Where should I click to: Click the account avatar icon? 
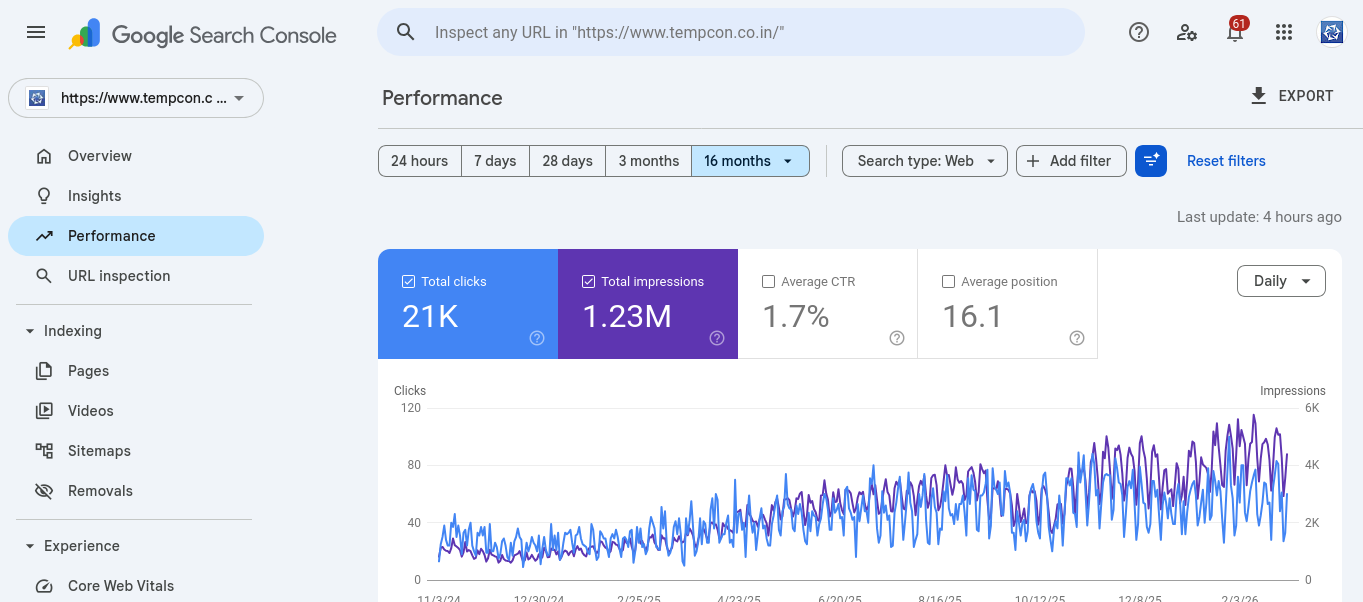tap(1332, 32)
